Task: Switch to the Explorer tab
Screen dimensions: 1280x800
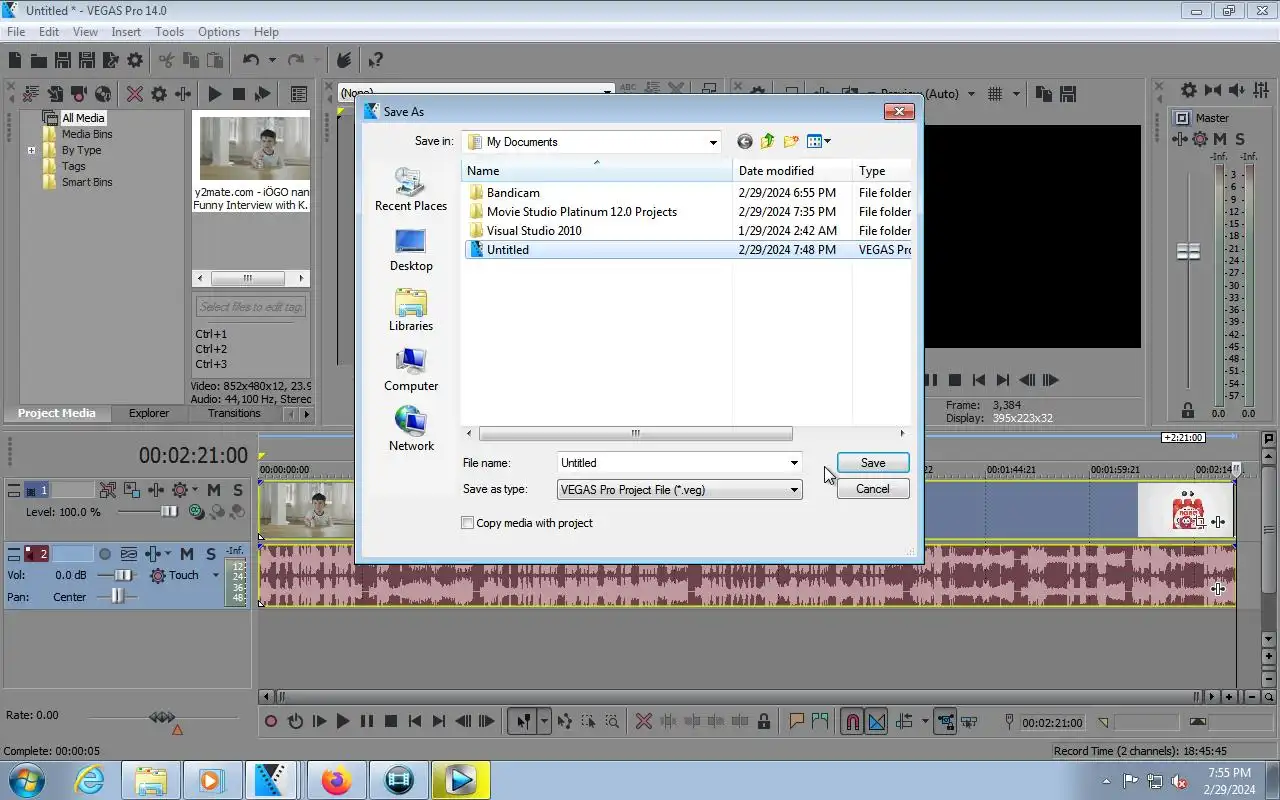Action: pyautogui.click(x=149, y=413)
